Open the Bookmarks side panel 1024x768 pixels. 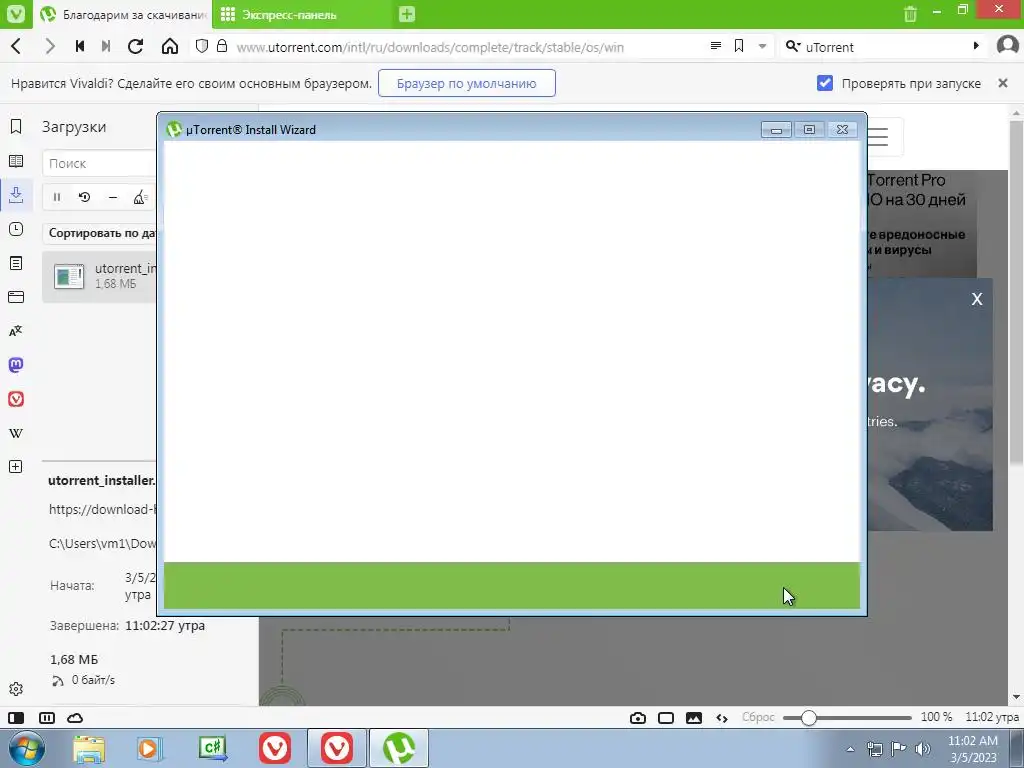click(16, 127)
